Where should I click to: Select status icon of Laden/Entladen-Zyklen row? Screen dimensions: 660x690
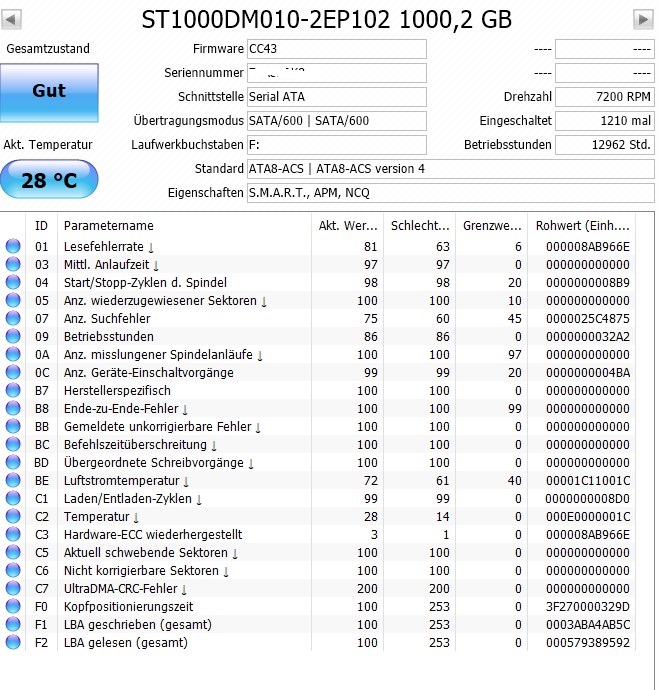pyautogui.click(x=13, y=498)
